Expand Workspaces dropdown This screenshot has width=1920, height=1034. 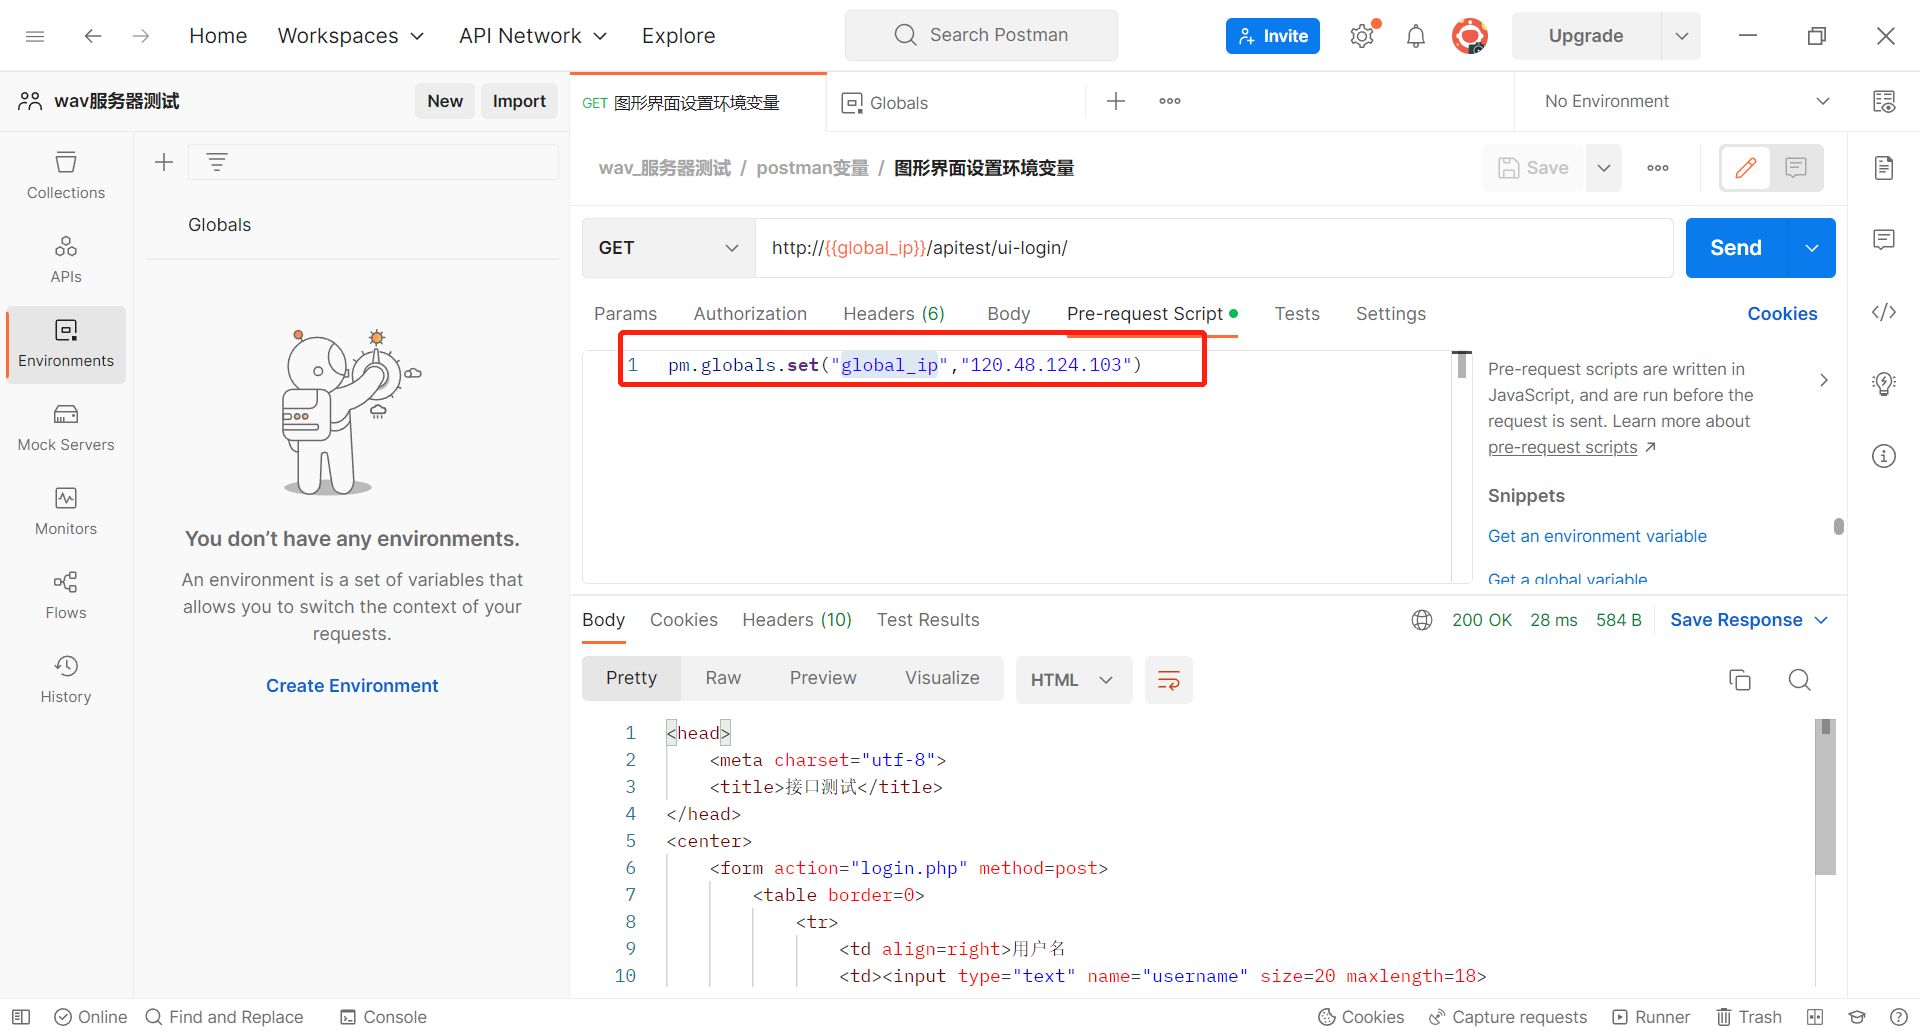(351, 36)
